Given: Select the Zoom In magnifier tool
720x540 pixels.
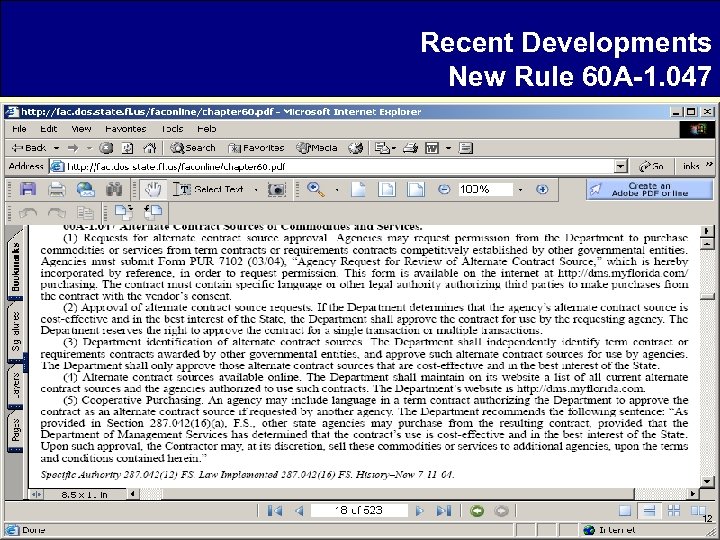Looking at the screenshot, I should coord(316,189).
